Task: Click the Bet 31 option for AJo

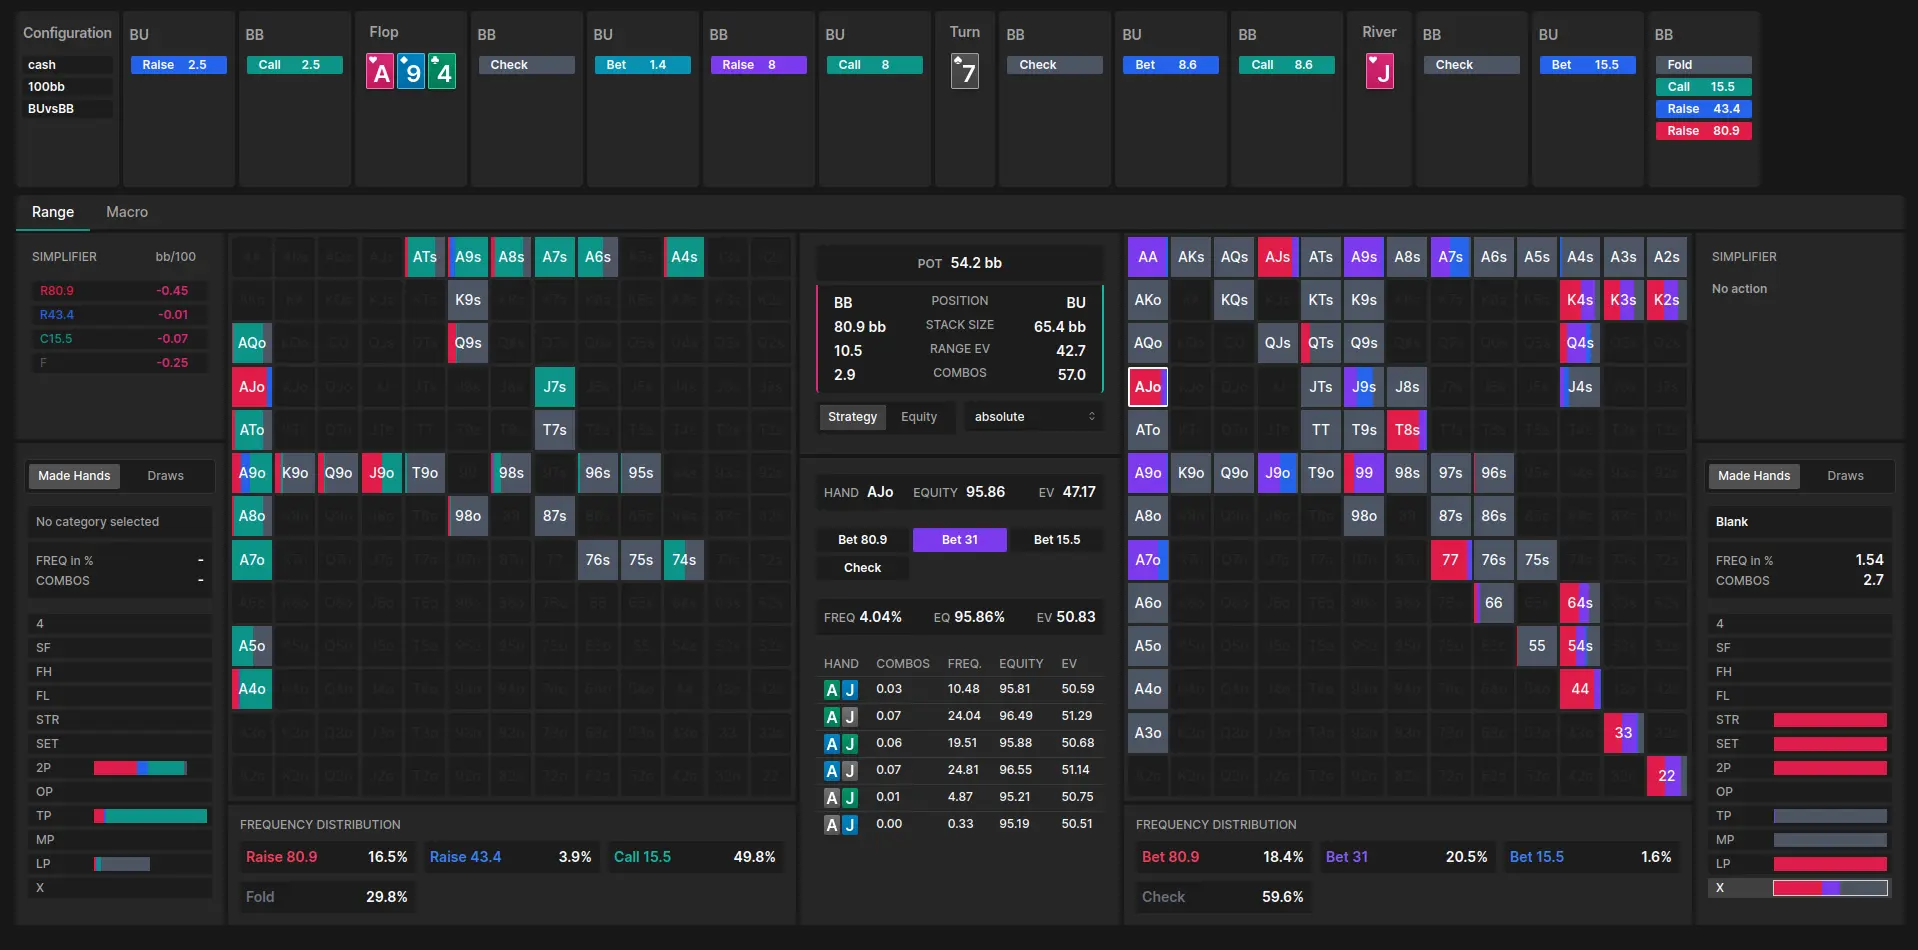Action: pos(959,539)
